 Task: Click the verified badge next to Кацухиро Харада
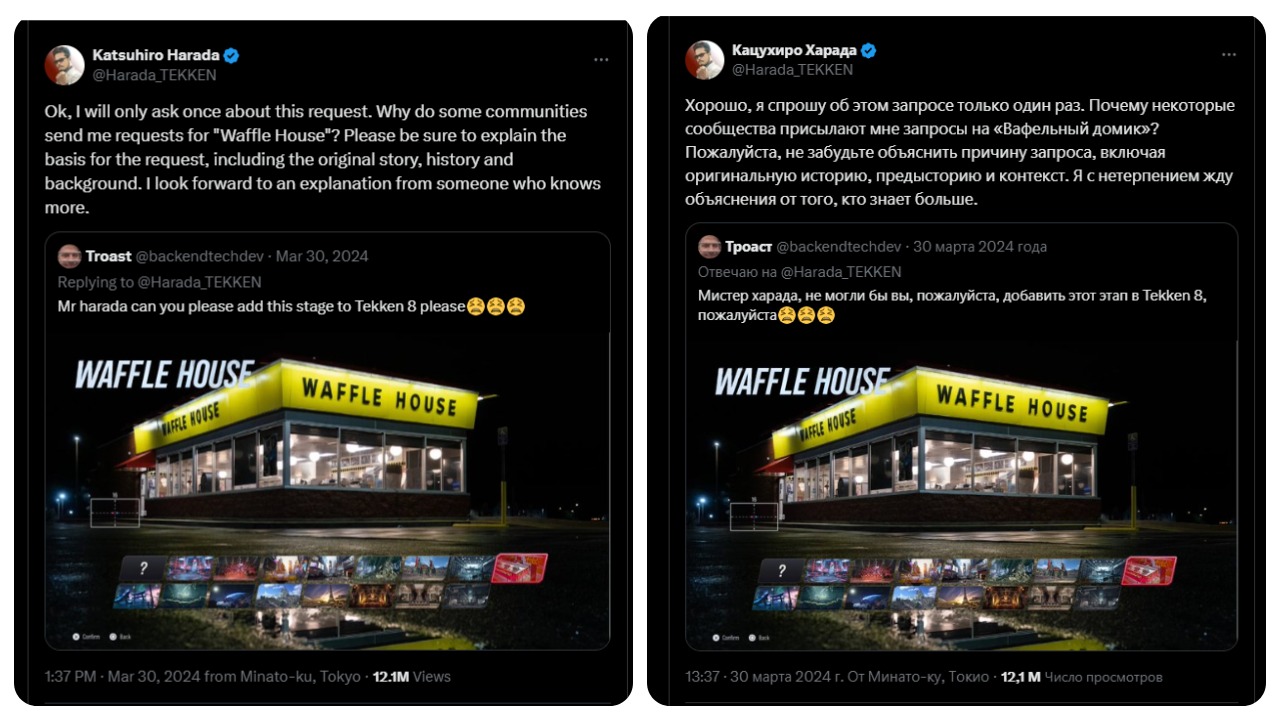(869, 50)
